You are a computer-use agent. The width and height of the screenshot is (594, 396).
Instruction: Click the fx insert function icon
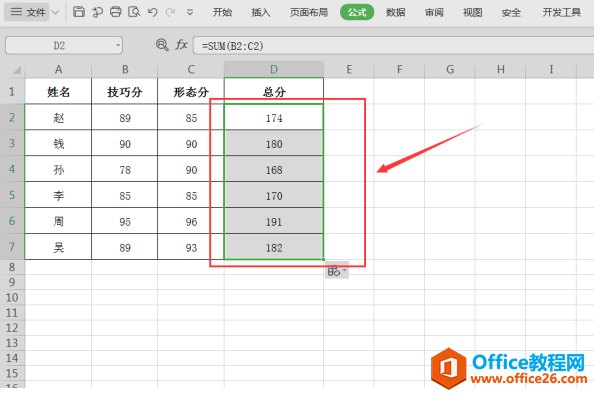(181, 45)
